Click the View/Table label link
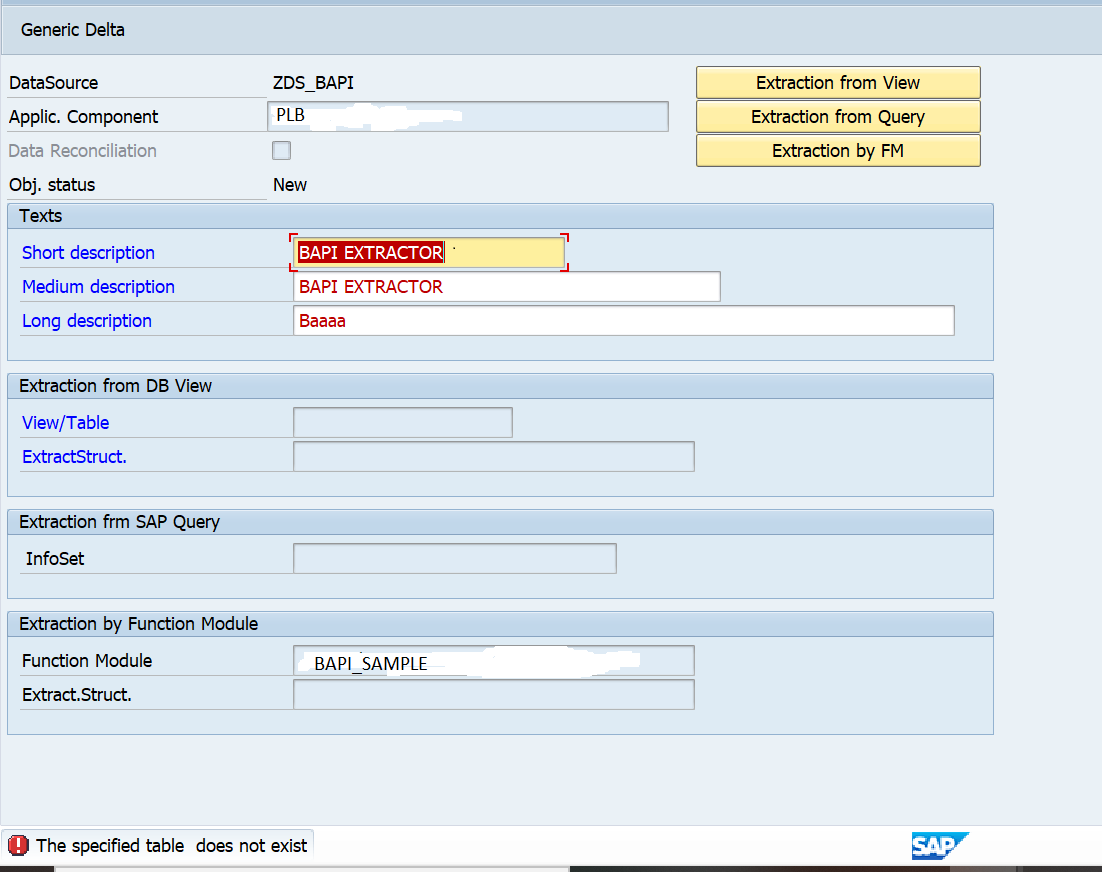 [x=65, y=423]
